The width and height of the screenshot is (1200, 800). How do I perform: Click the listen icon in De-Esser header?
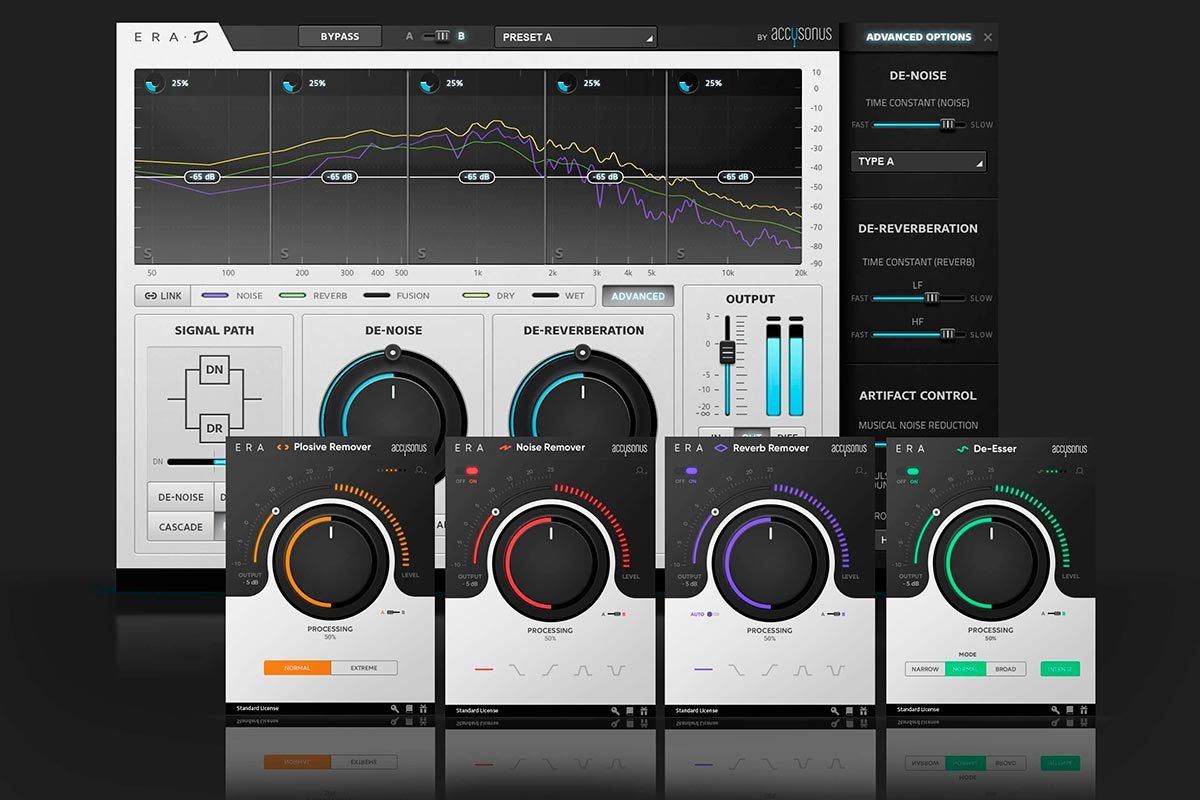[1079, 470]
